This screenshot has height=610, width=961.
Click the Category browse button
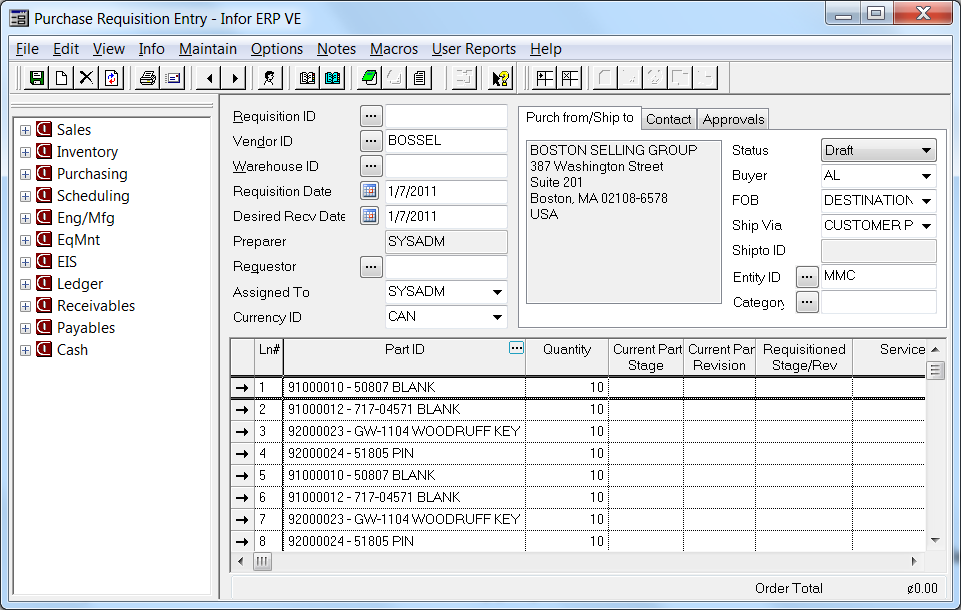coord(807,302)
